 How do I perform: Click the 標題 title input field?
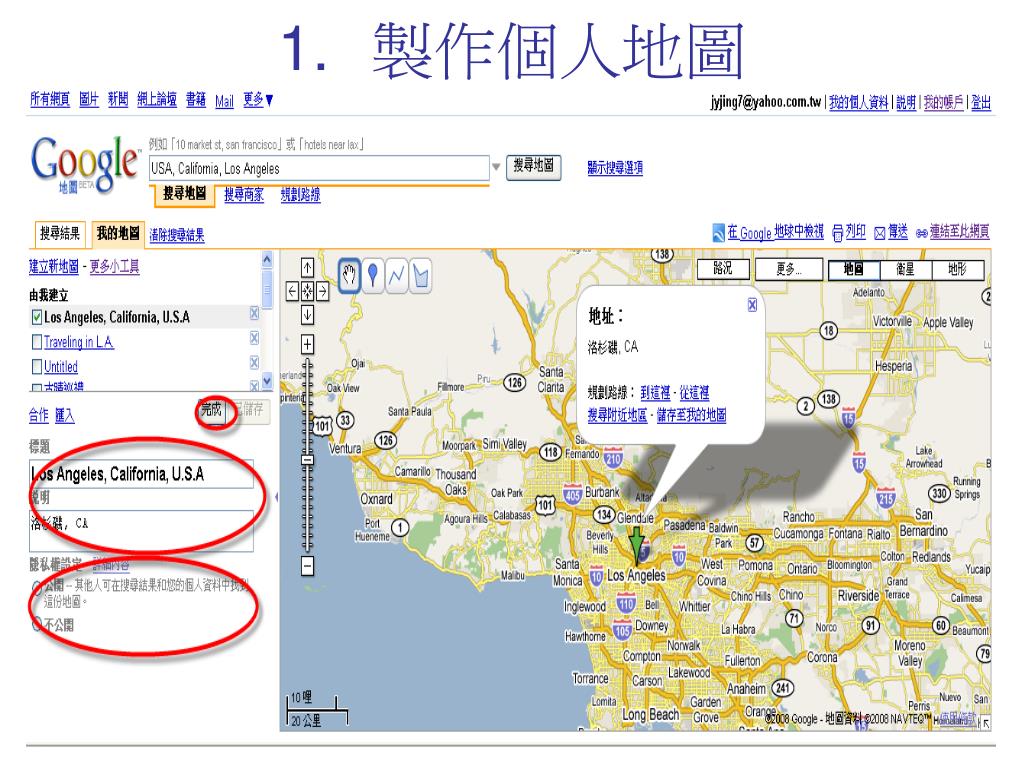141,473
